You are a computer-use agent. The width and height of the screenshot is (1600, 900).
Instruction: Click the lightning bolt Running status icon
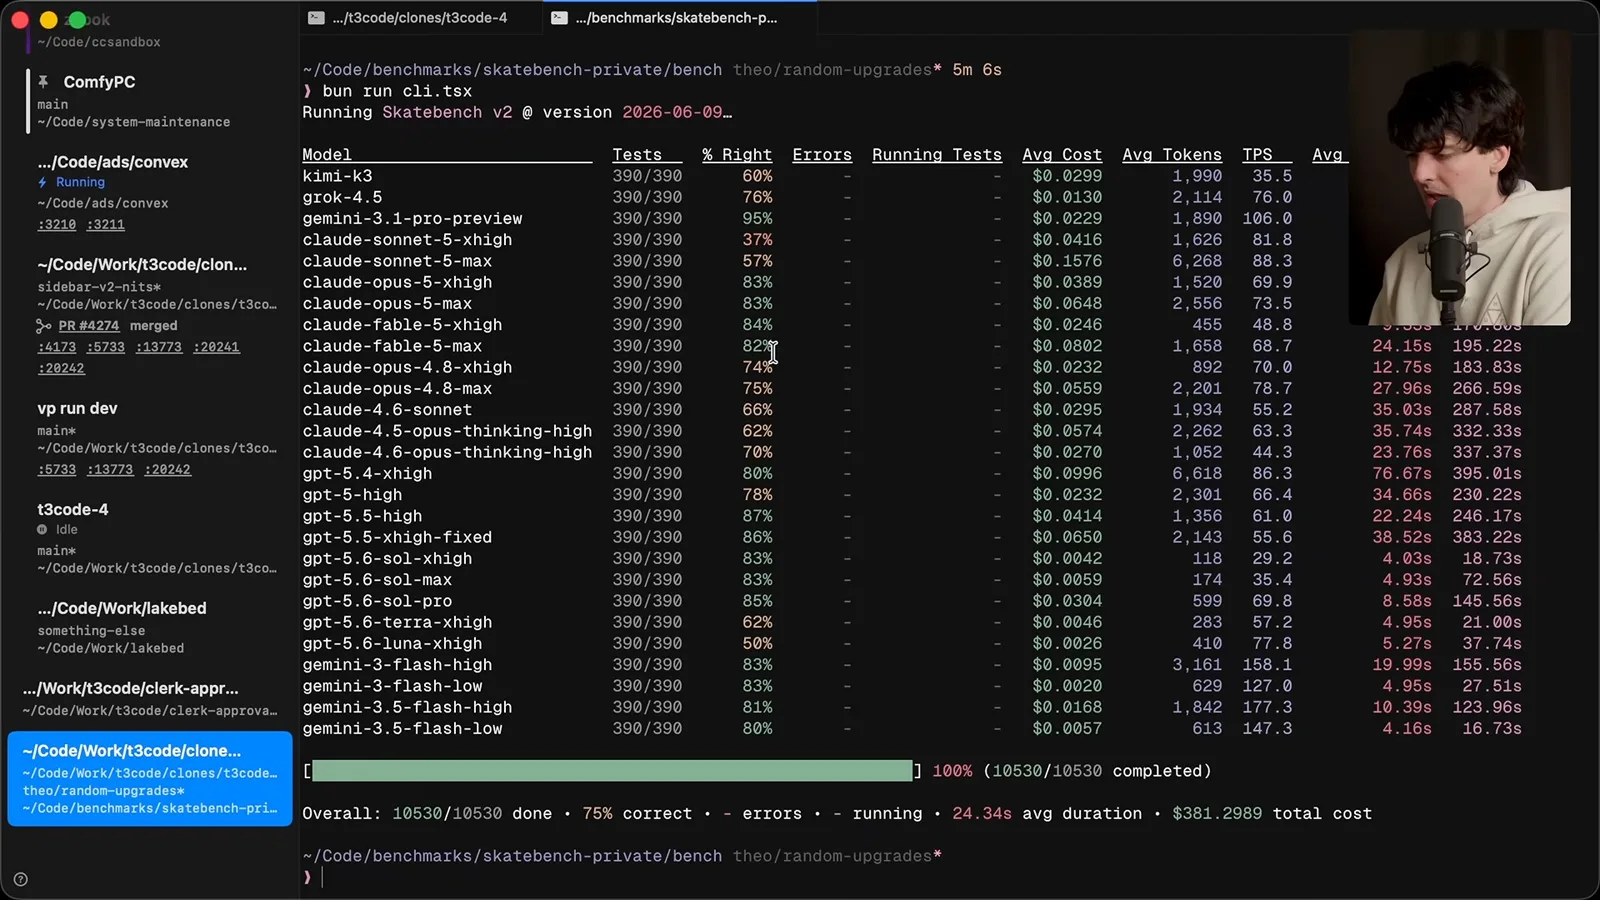coord(42,182)
